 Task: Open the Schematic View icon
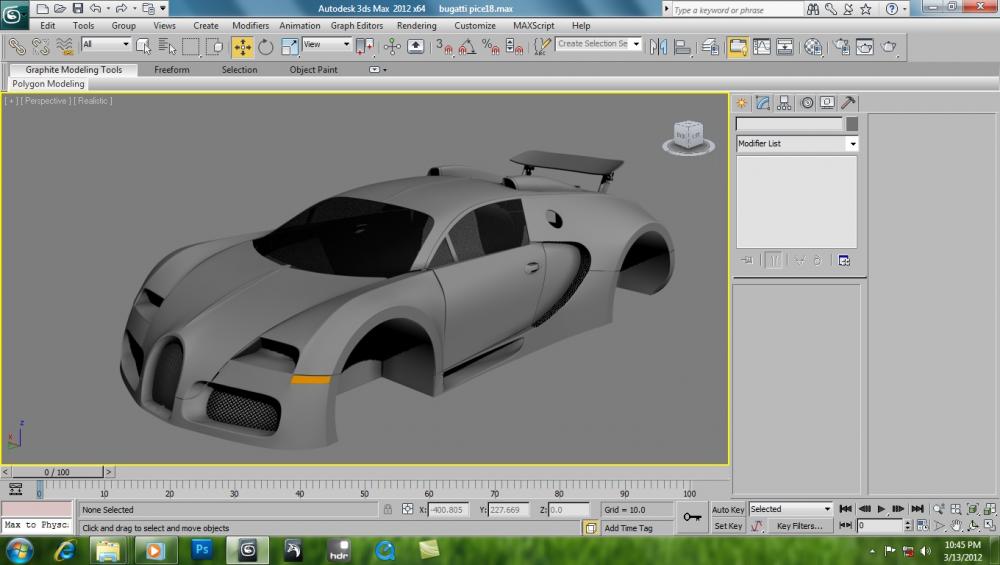click(785, 47)
